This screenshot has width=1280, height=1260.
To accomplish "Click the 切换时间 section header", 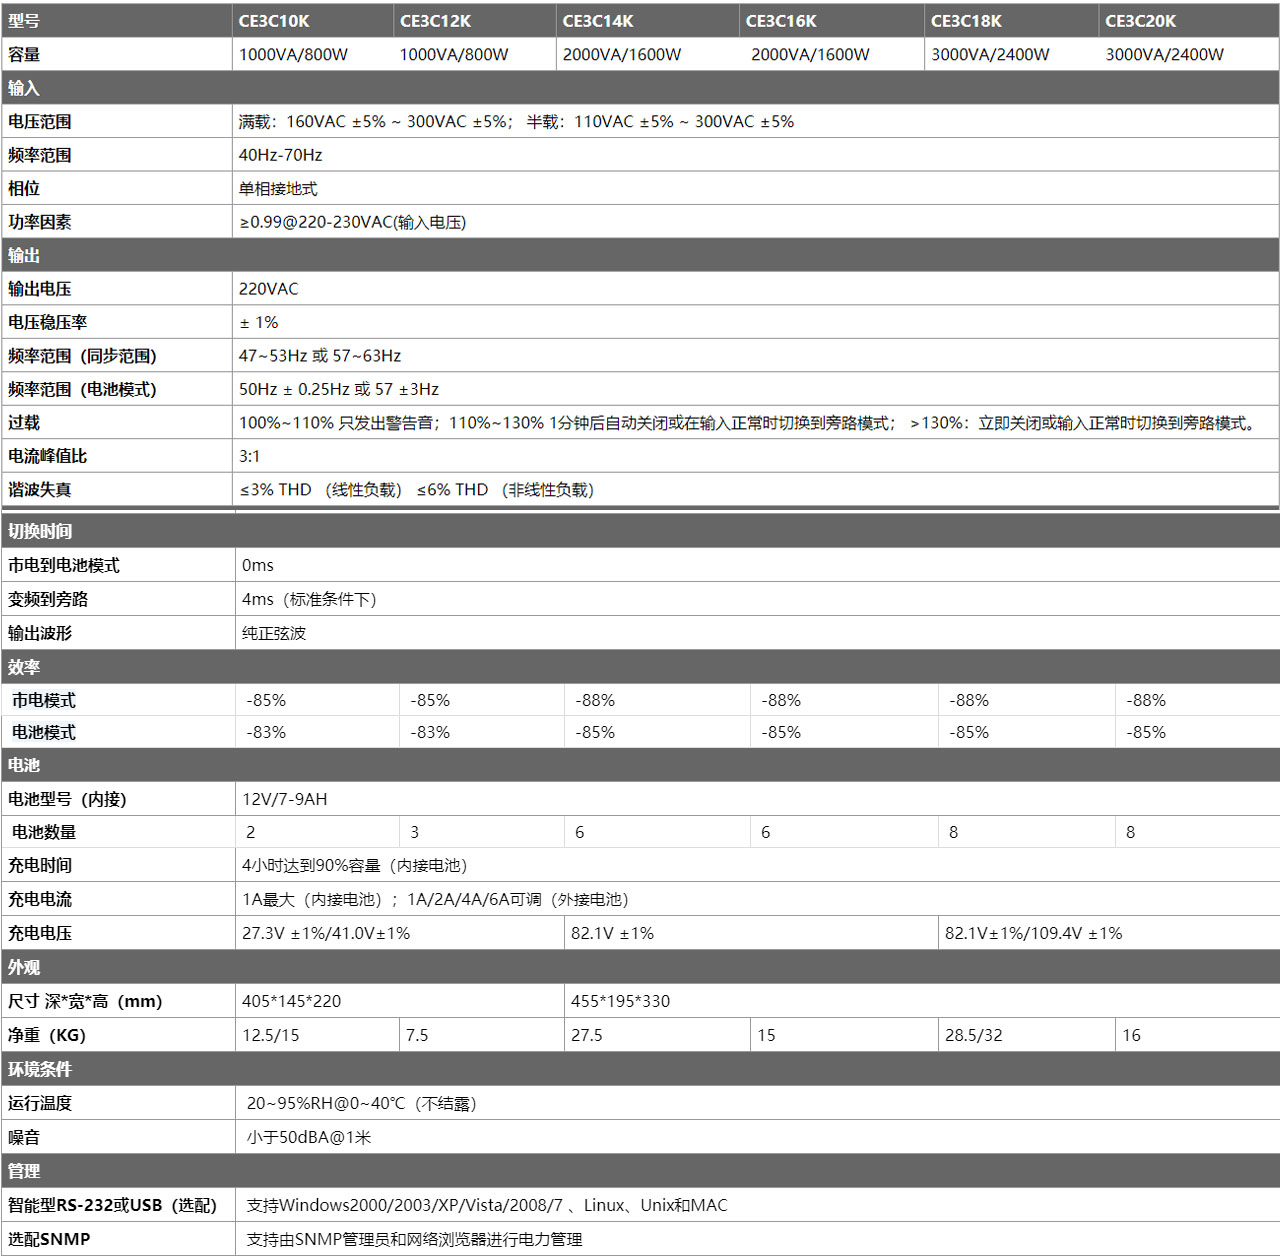I will pos(640,531).
